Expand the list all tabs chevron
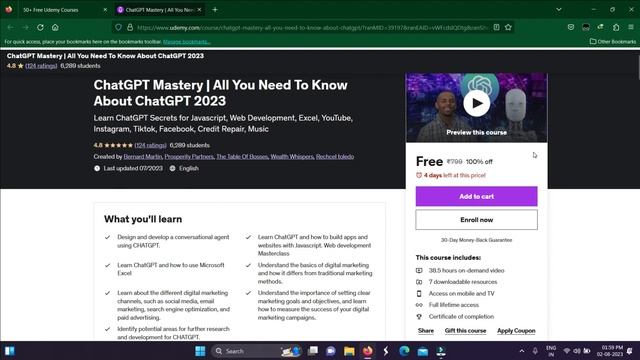Screen dimensions: 640x360 click(559, 9)
